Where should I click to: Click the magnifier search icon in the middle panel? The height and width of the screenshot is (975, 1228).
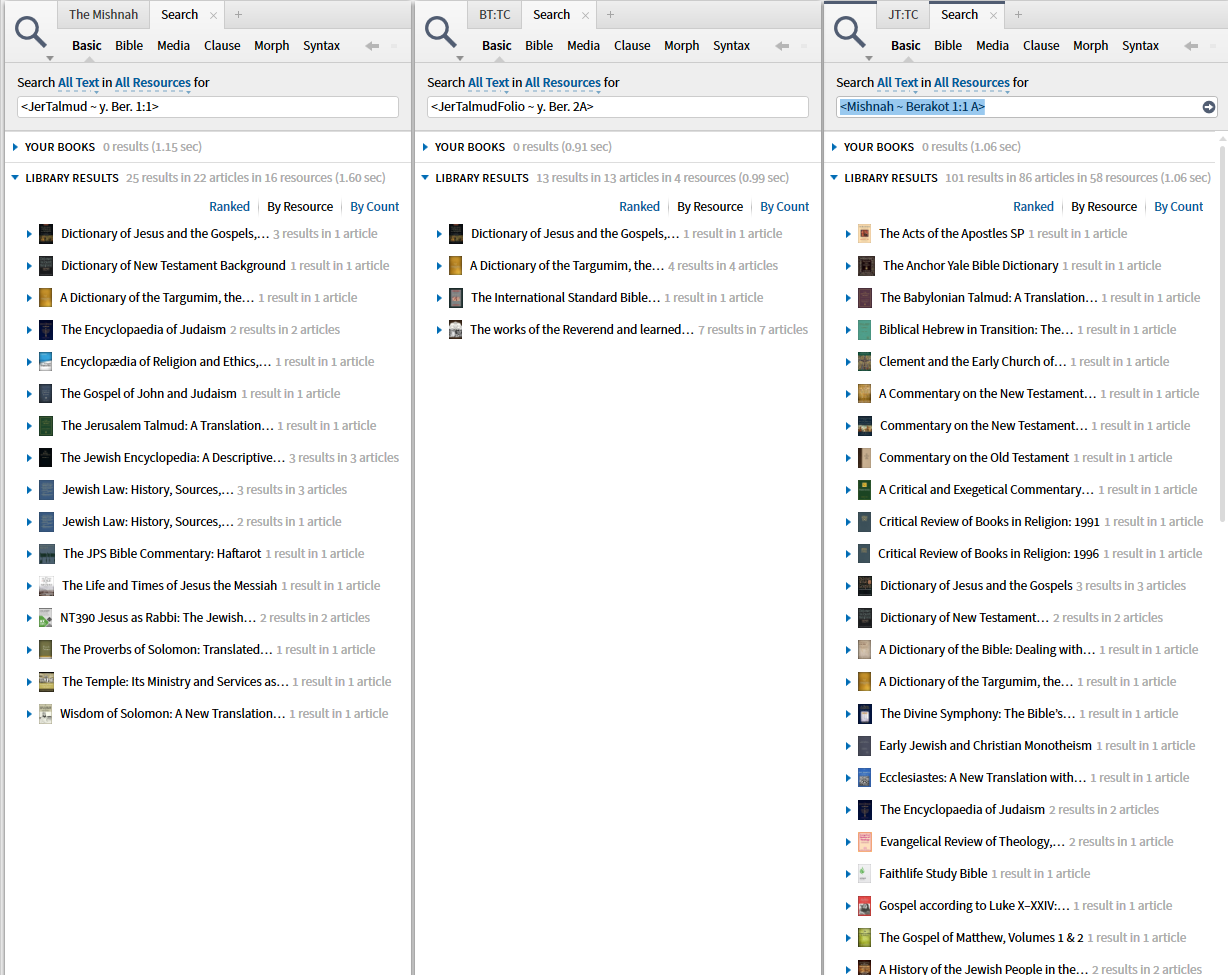click(x=441, y=32)
